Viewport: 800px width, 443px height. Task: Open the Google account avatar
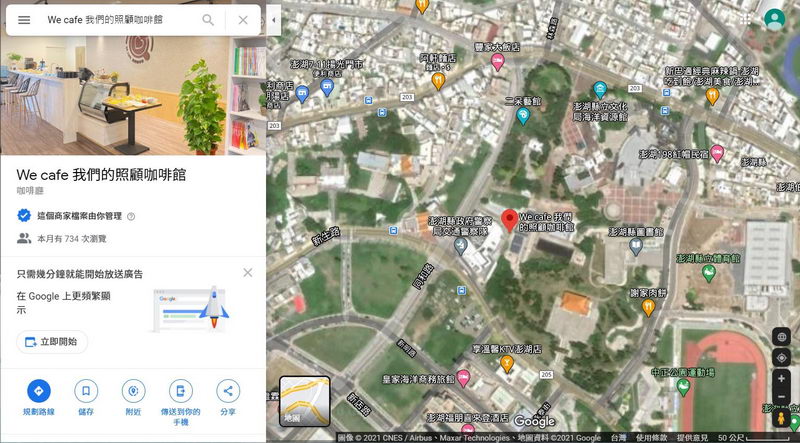(774, 19)
